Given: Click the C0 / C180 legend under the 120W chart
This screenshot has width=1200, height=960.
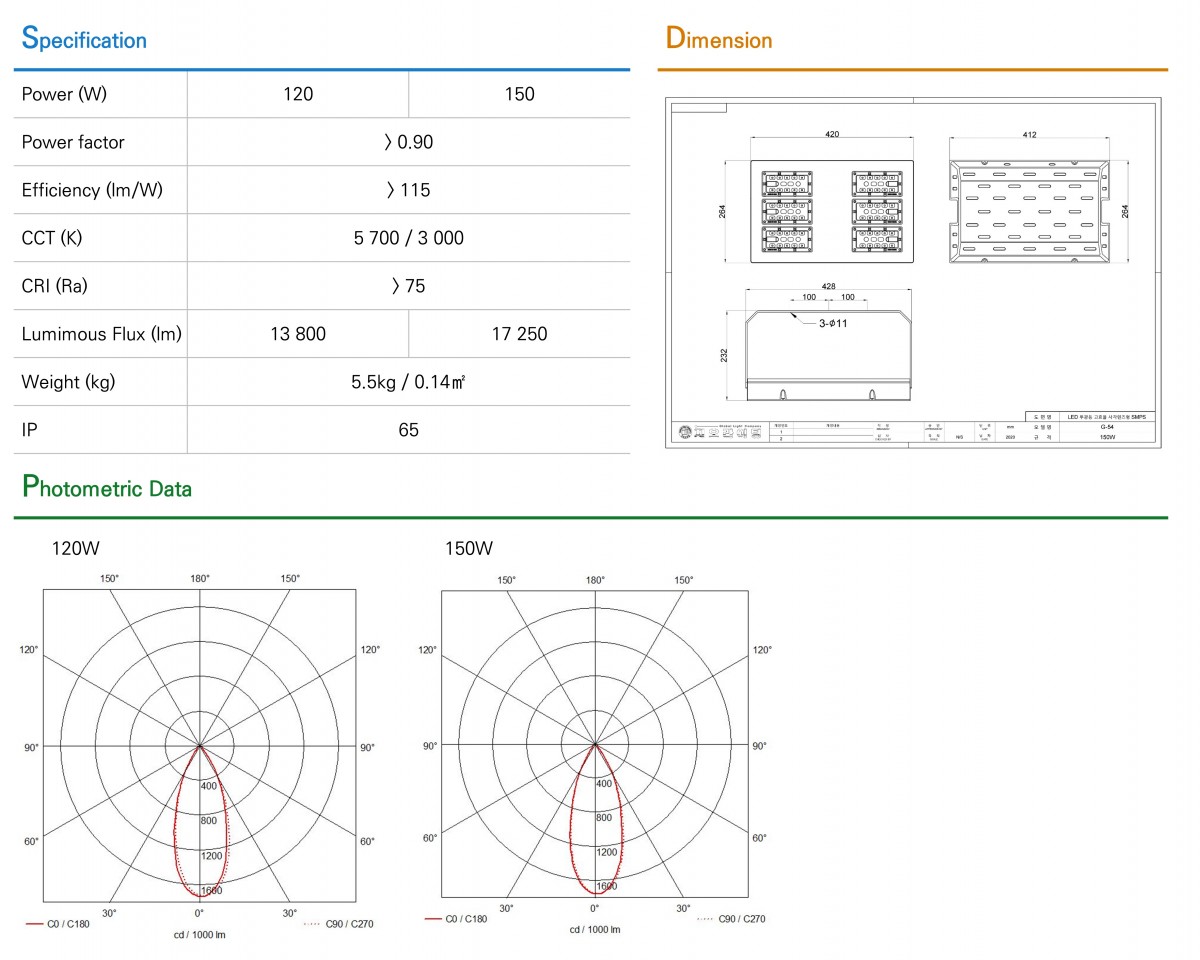Looking at the screenshot, I should [56, 924].
